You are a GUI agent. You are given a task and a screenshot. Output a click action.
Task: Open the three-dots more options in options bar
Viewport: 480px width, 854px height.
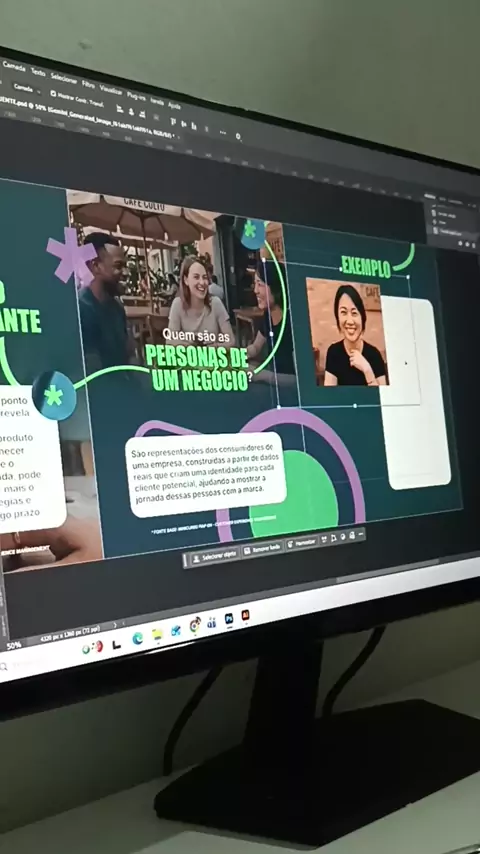222,132
